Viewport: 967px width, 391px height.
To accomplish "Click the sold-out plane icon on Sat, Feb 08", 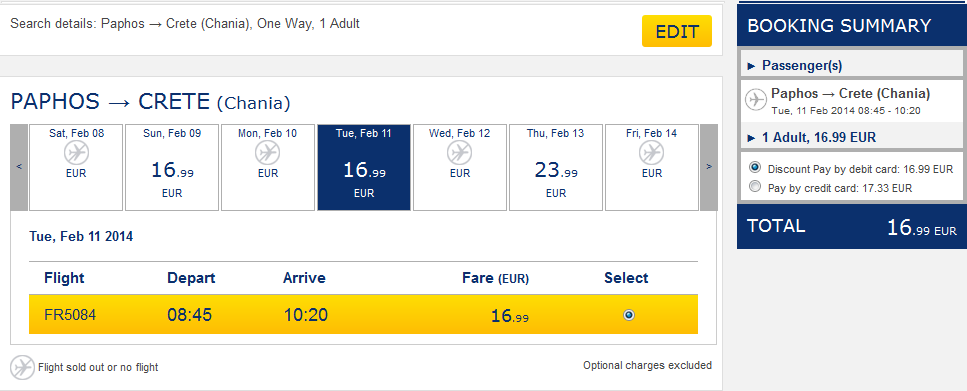I will coord(76,152).
